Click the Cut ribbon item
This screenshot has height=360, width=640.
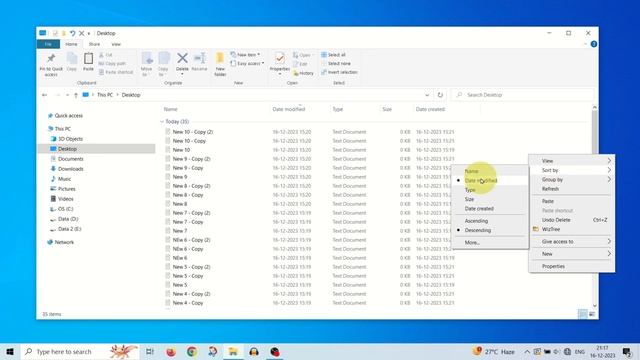point(105,55)
